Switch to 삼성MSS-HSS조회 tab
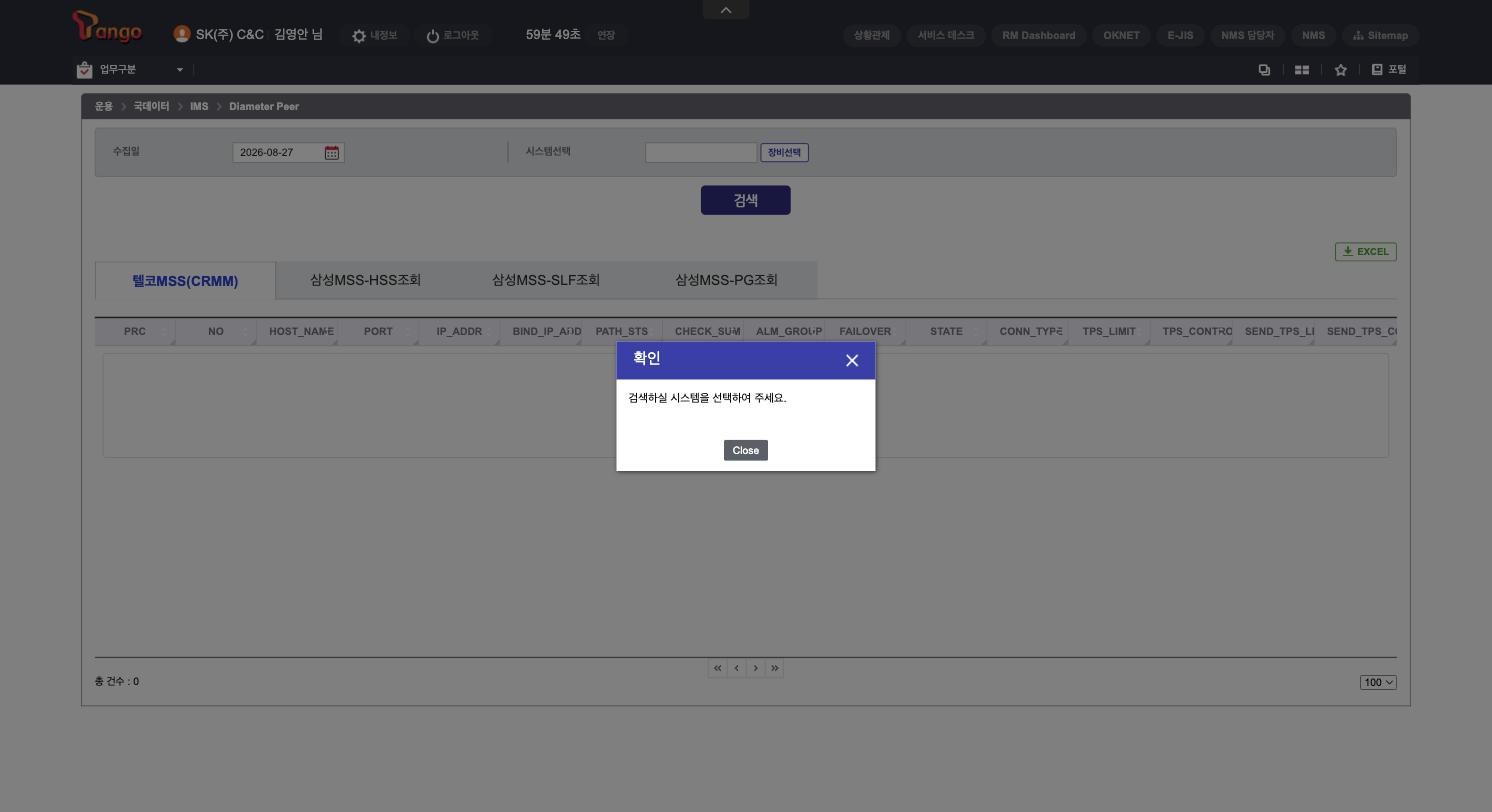1492x812 pixels. [x=365, y=280]
